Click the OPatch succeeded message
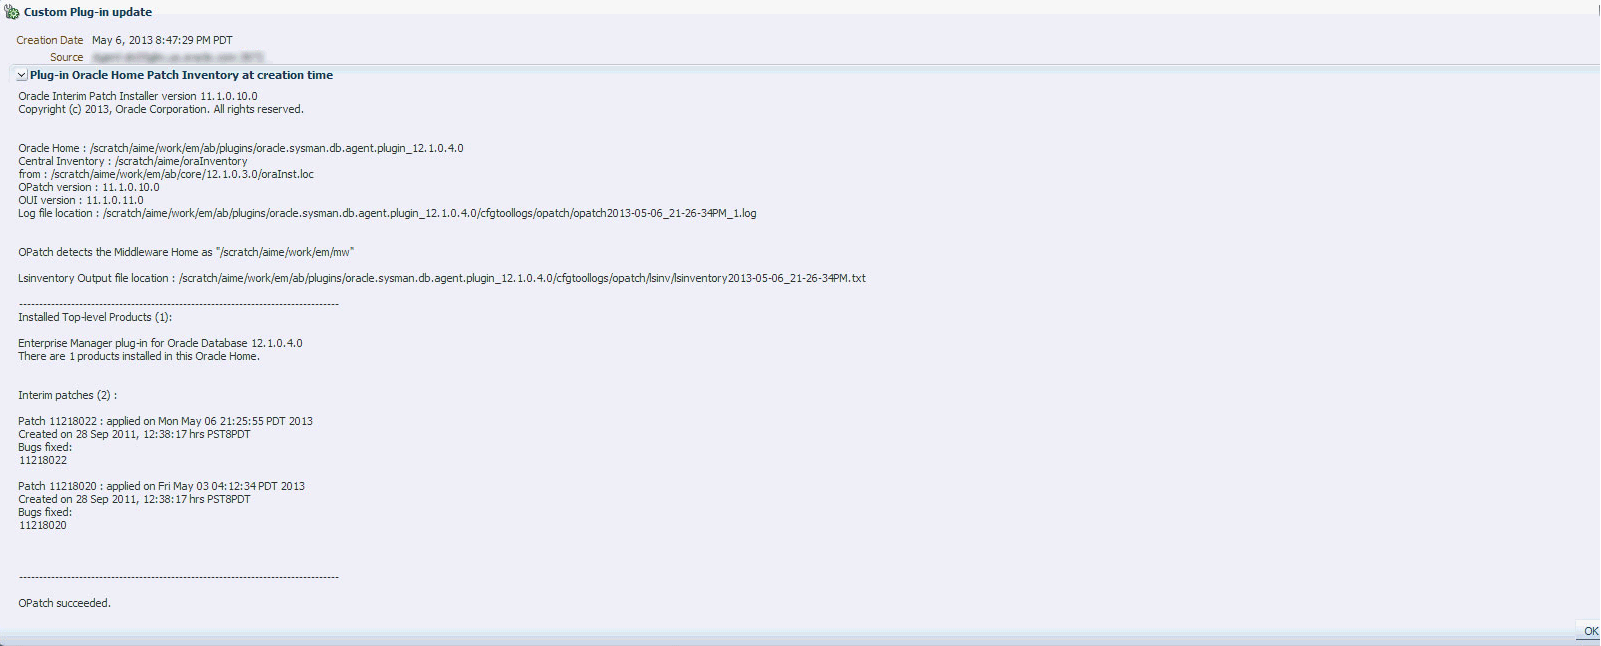 (64, 603)
